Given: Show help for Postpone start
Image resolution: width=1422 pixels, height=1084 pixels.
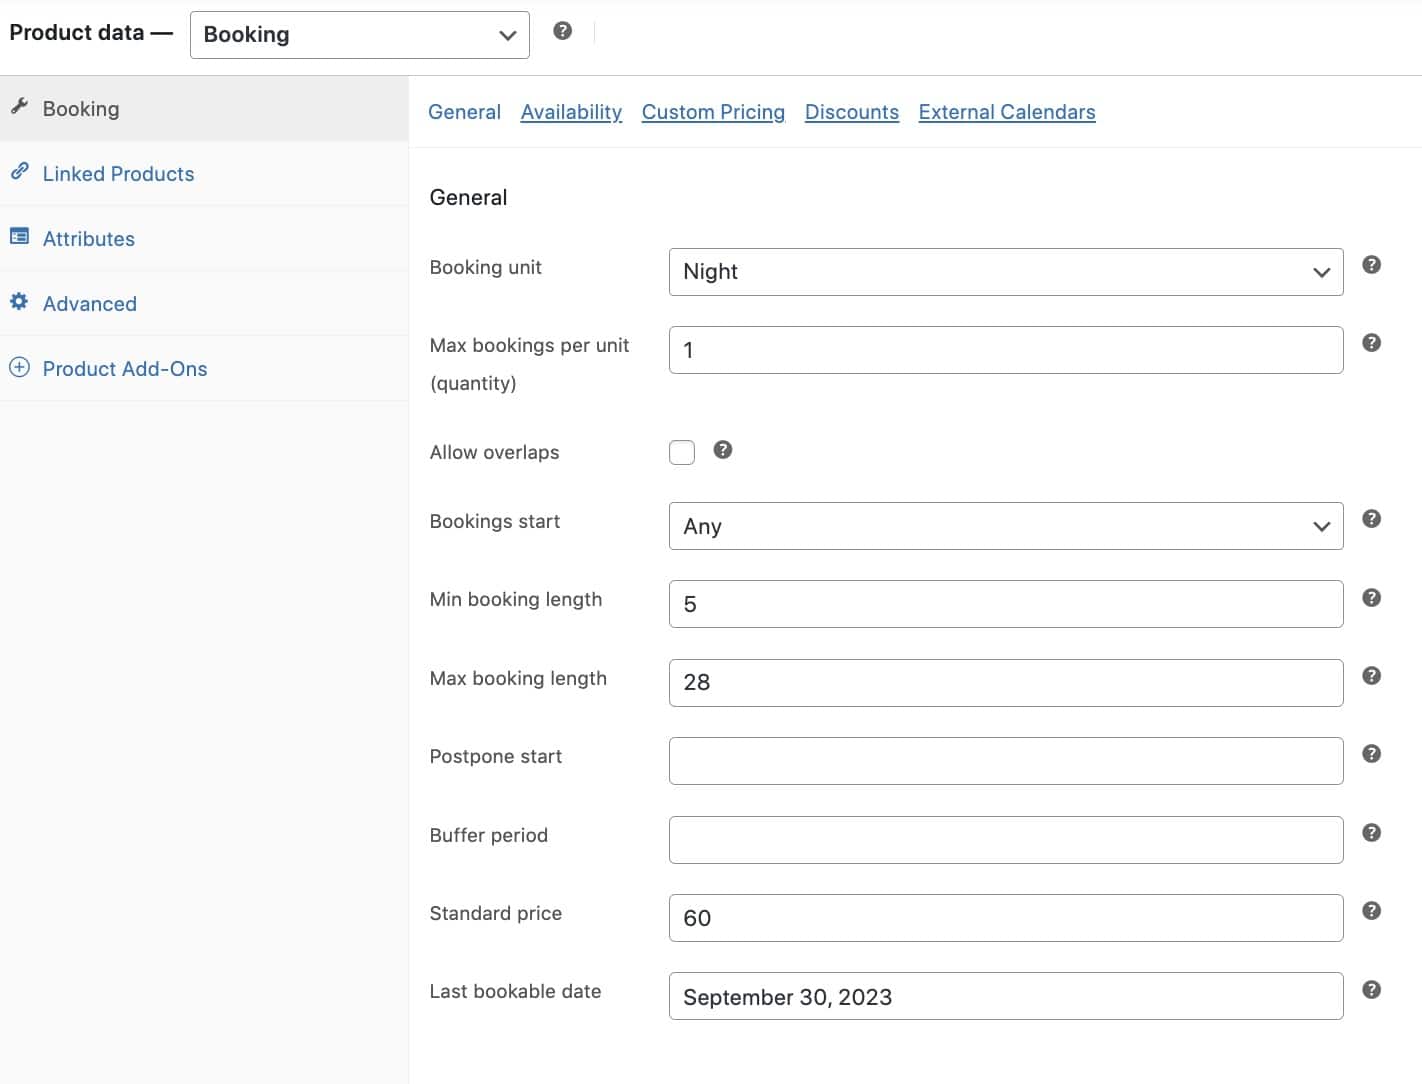Looking at the screenshot, I should click(x=1372, y=754).
